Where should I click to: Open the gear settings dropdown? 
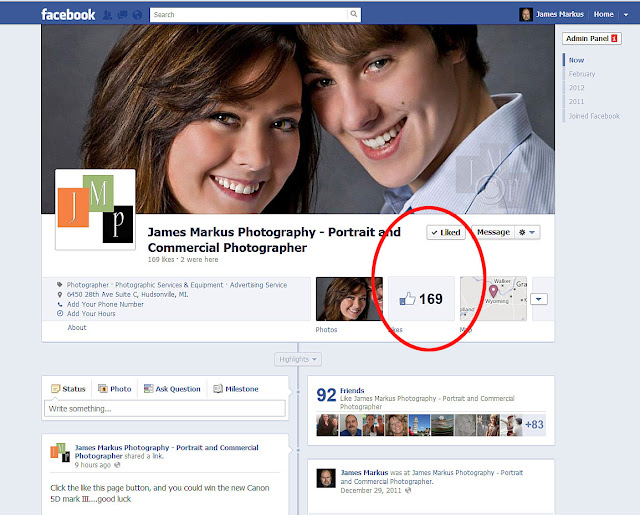point(527,232)
